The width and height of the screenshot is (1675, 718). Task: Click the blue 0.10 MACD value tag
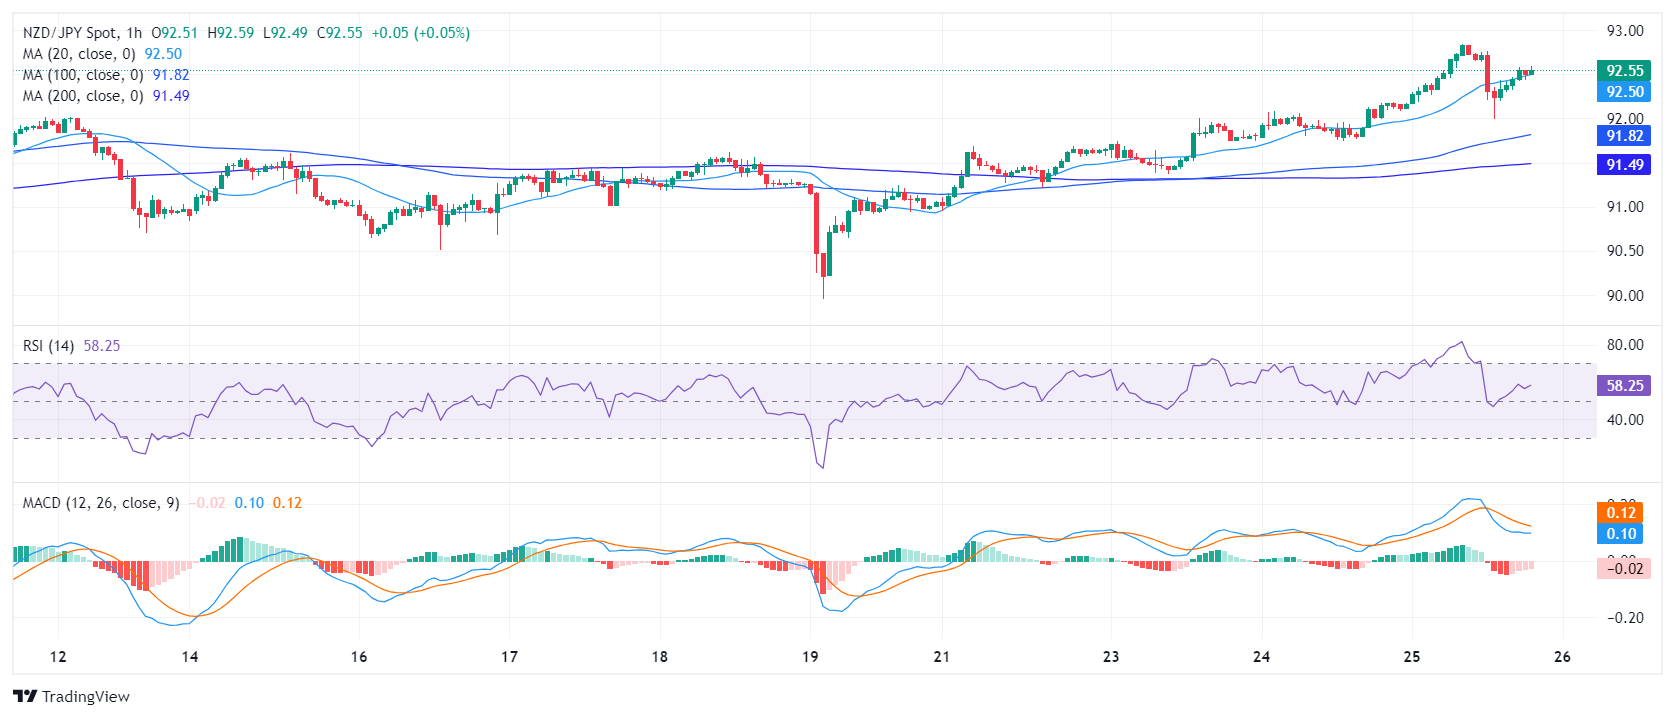(x=1620, y=534)
